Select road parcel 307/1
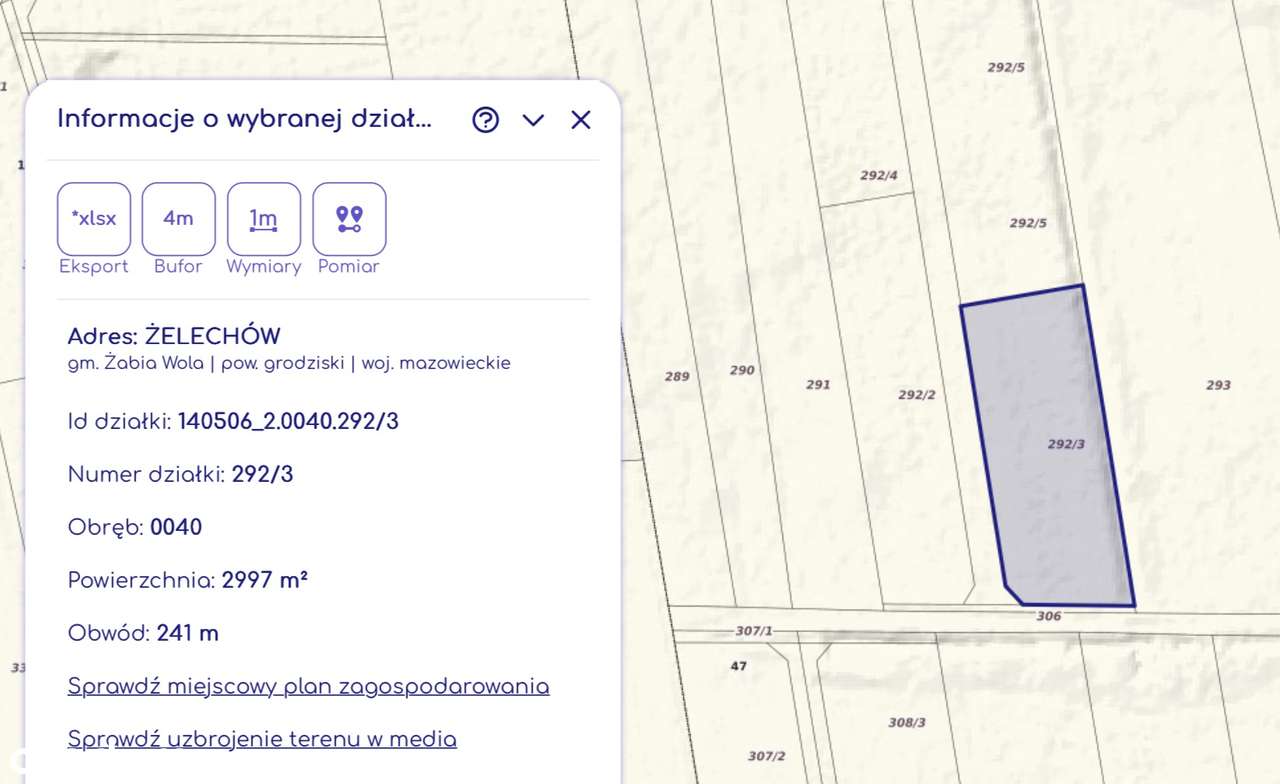The height and width of the screenshot is (784, 1280). [x=751, y=631]
